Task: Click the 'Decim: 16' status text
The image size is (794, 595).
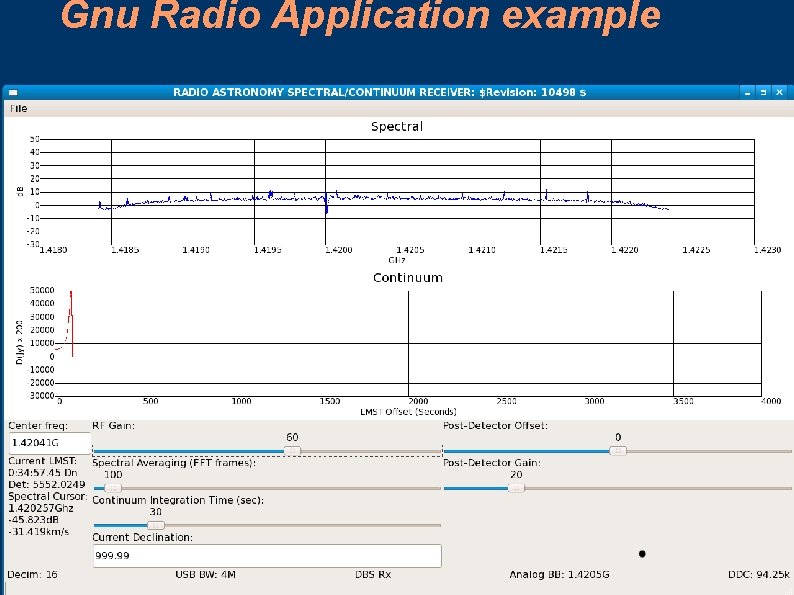Action: 32,575
